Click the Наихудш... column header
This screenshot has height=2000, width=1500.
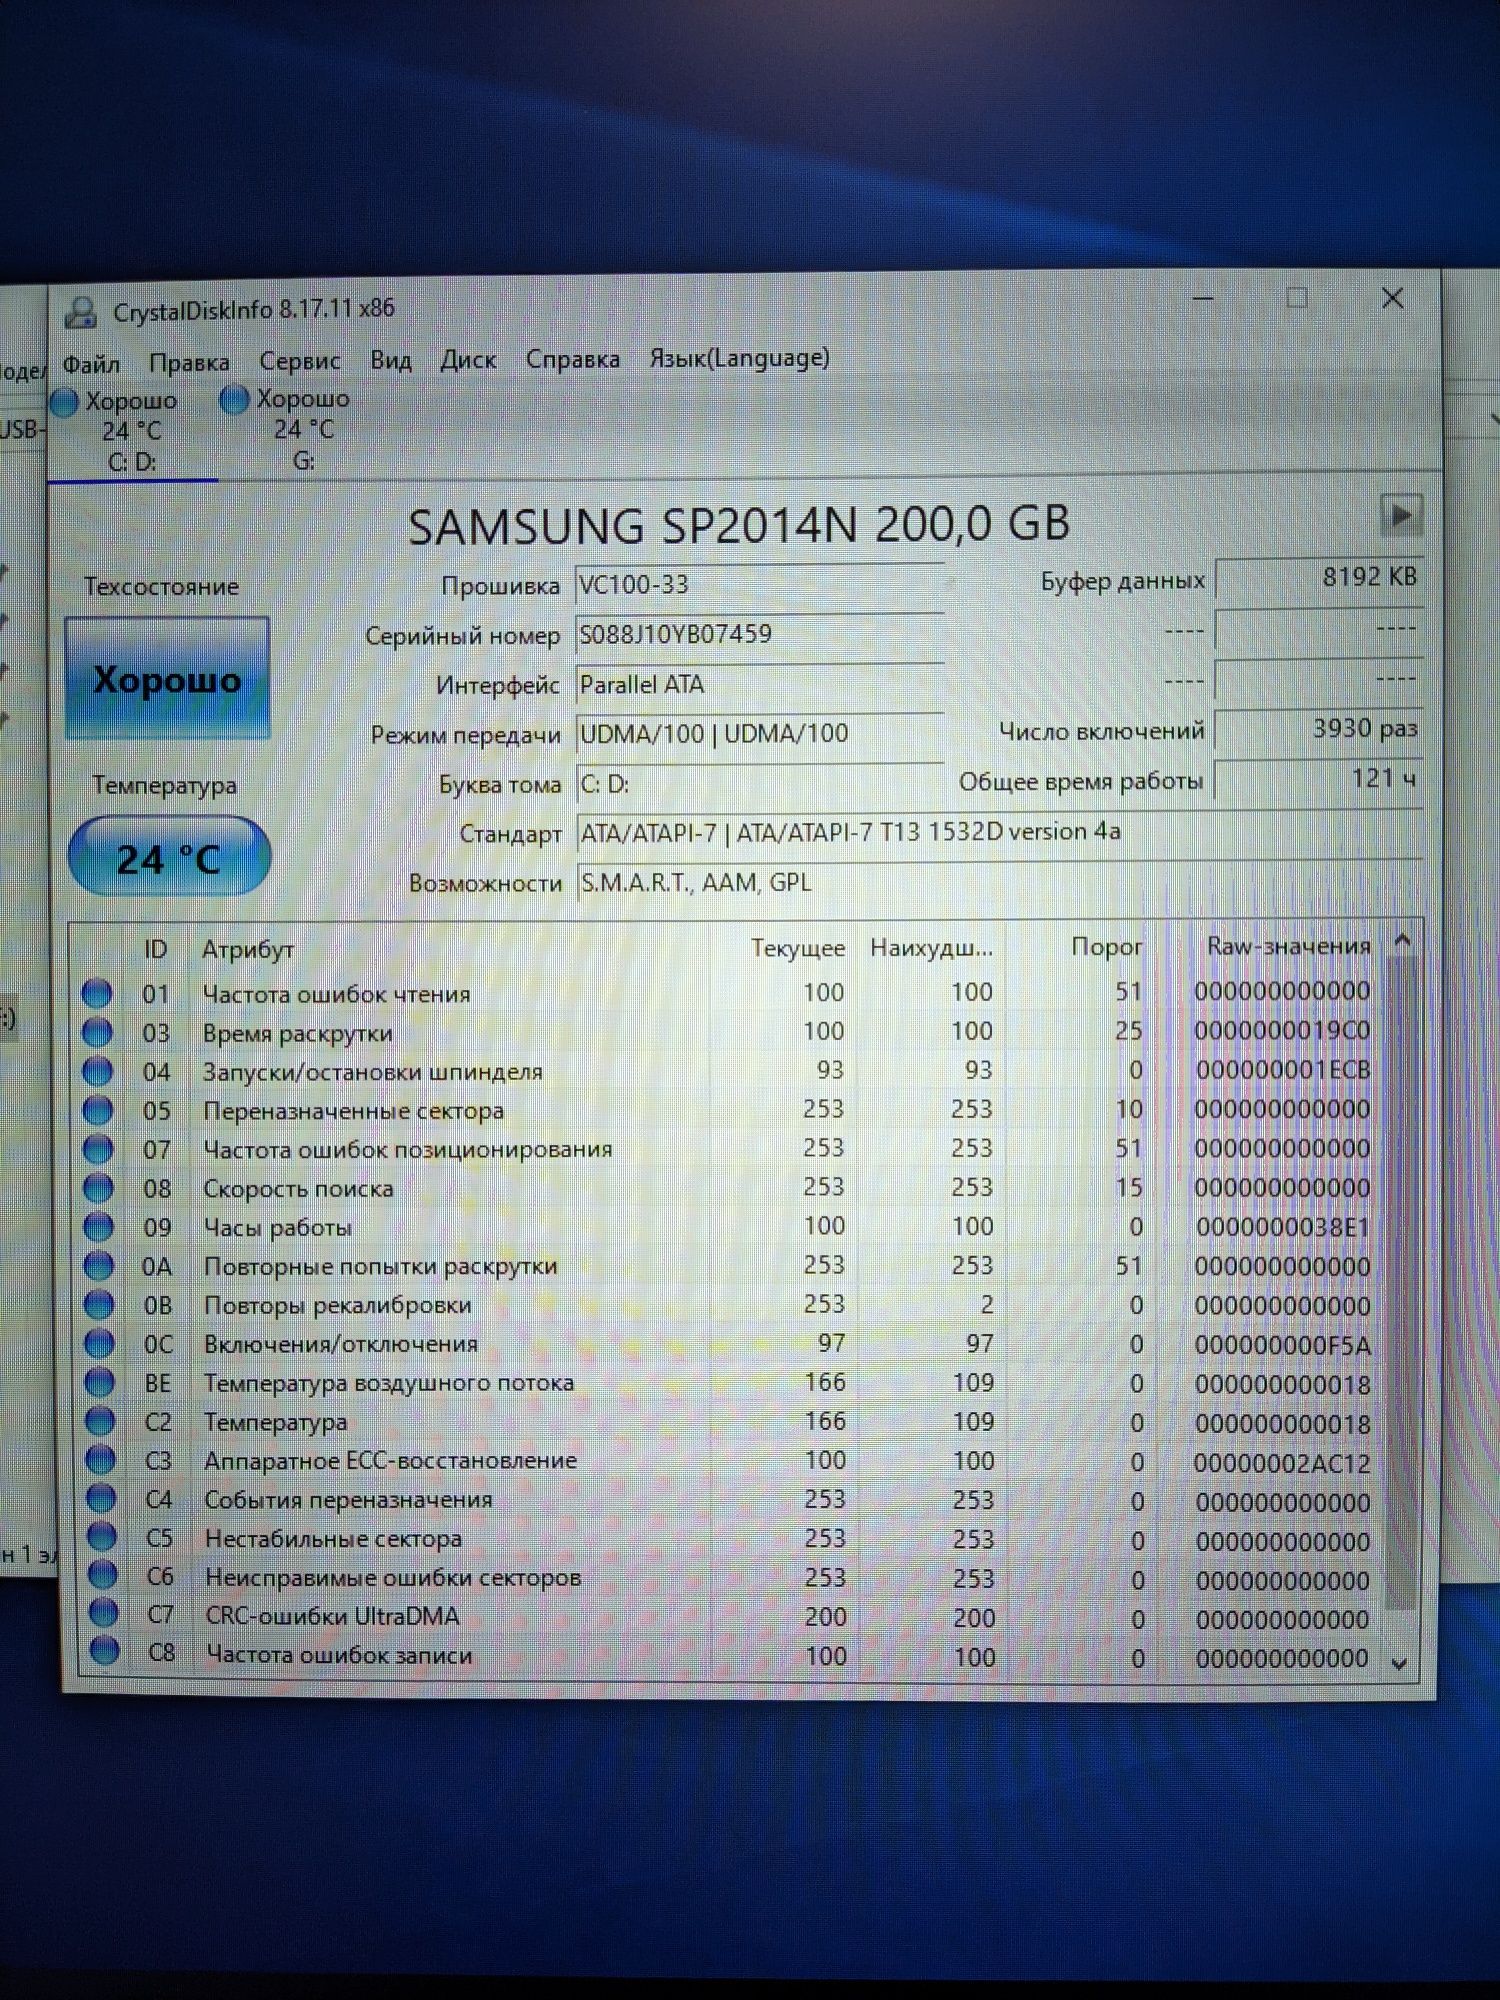point(932,947)
